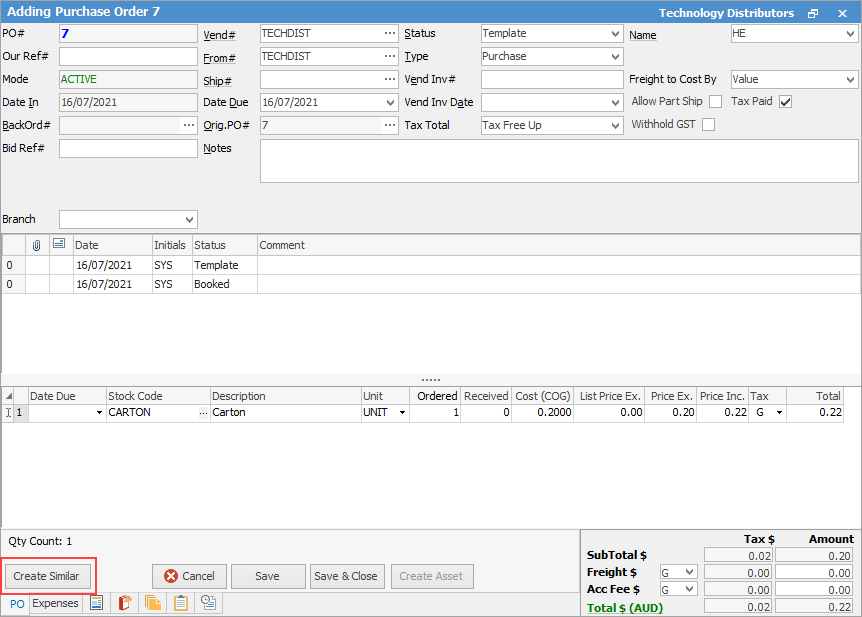The width and height of the screenshot is (862, 617).
Task: Click the Stock Code ellipsis for CARTON
Action: coord(204,413)
